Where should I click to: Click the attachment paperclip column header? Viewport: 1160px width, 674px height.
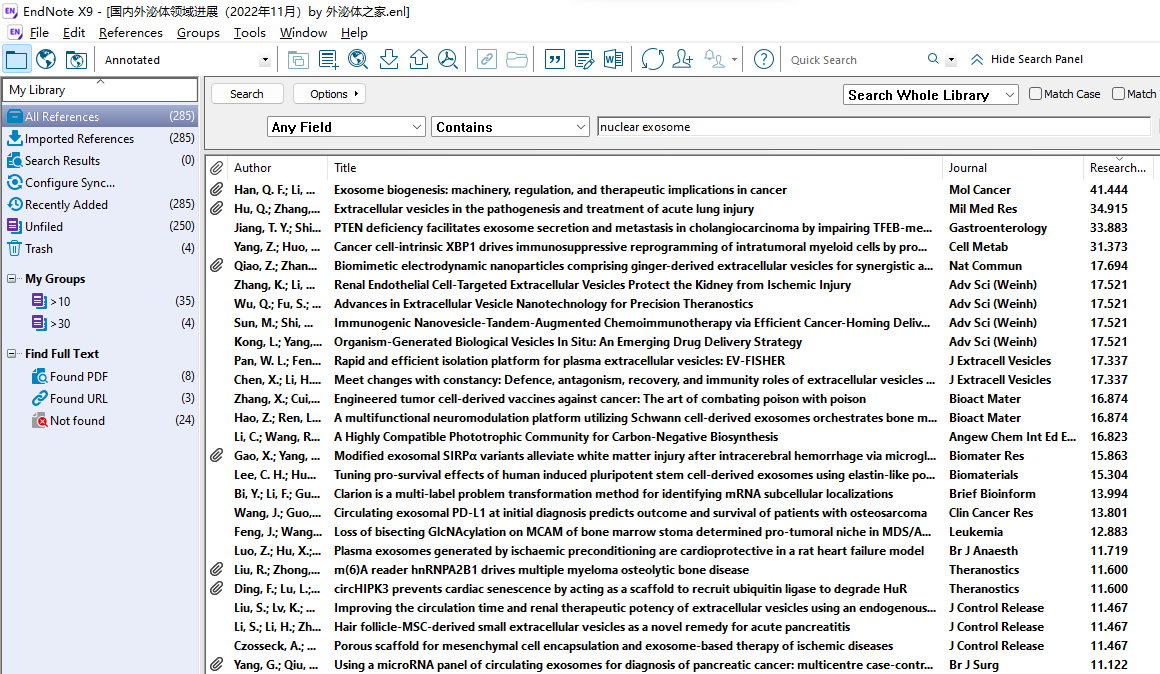216,168
